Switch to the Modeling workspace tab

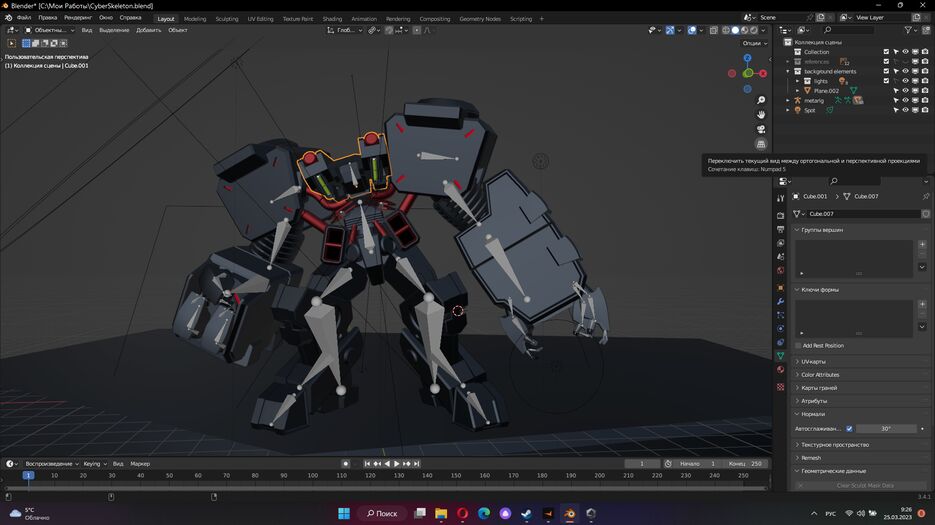[195, 18]
